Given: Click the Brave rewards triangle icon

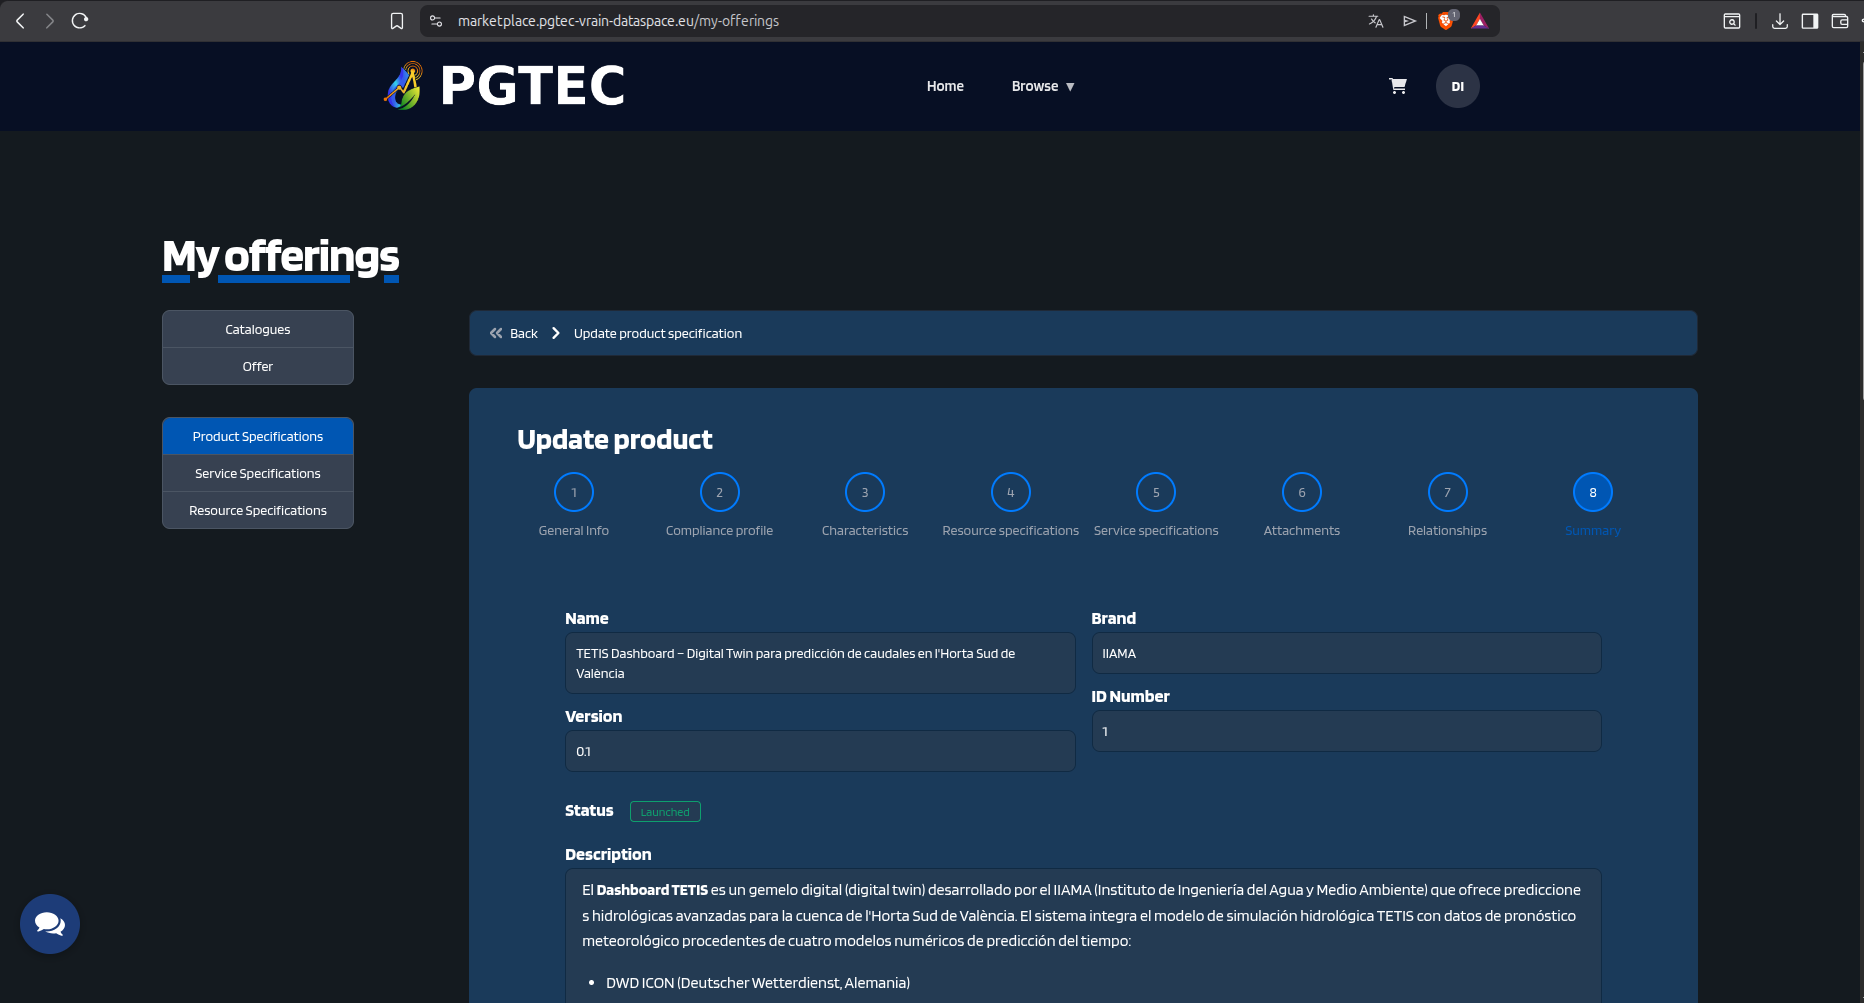Looking at the screenshot, I should point(1480,21).
